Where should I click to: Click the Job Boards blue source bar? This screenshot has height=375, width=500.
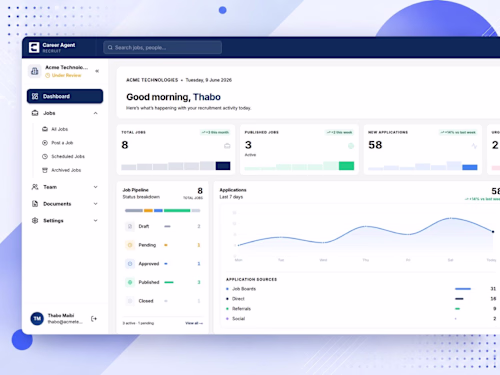[463, 289]
